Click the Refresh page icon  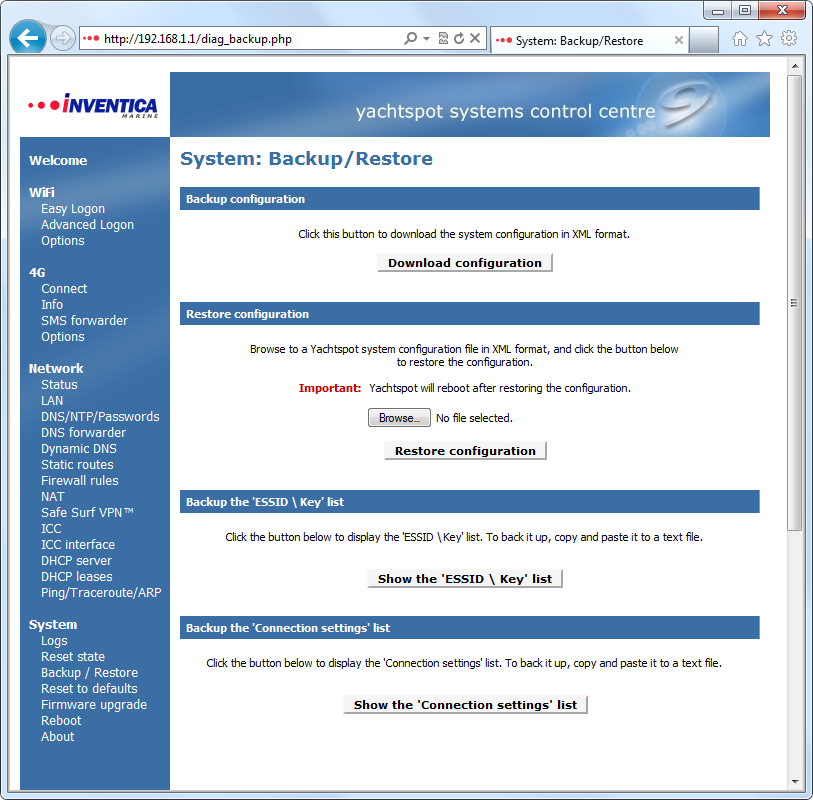point(459,38)
